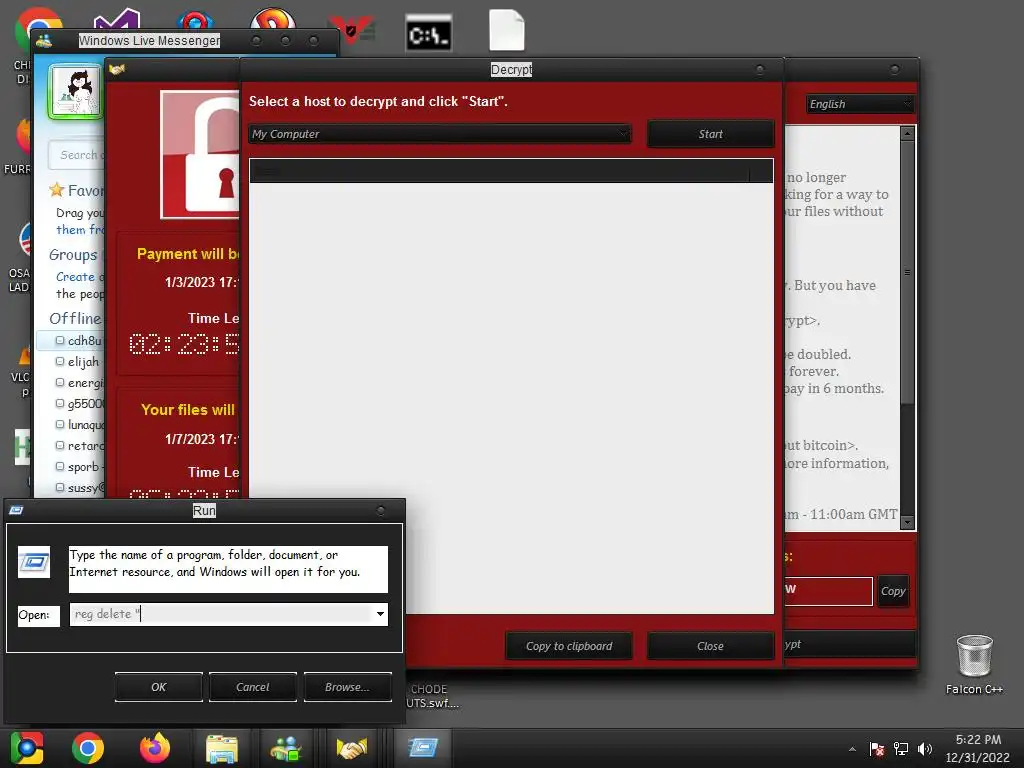Open the English language dropdown
This screenshot has width=1024, height=768.
click(x=859, y=104)
